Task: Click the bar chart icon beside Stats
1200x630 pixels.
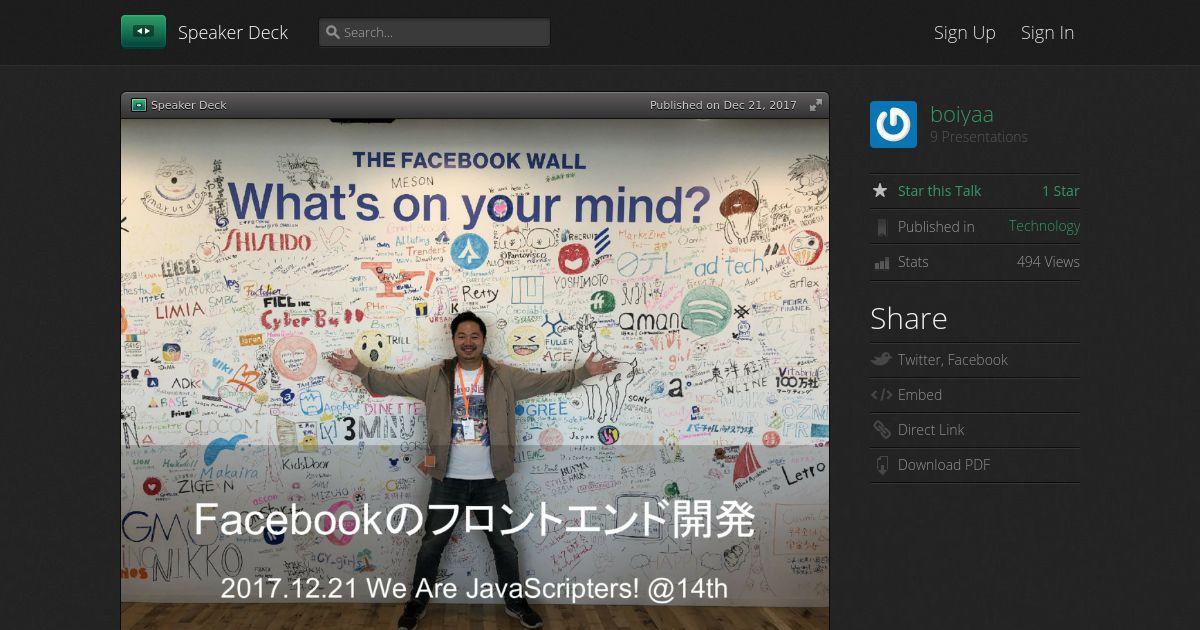Action: click(881, 263)
